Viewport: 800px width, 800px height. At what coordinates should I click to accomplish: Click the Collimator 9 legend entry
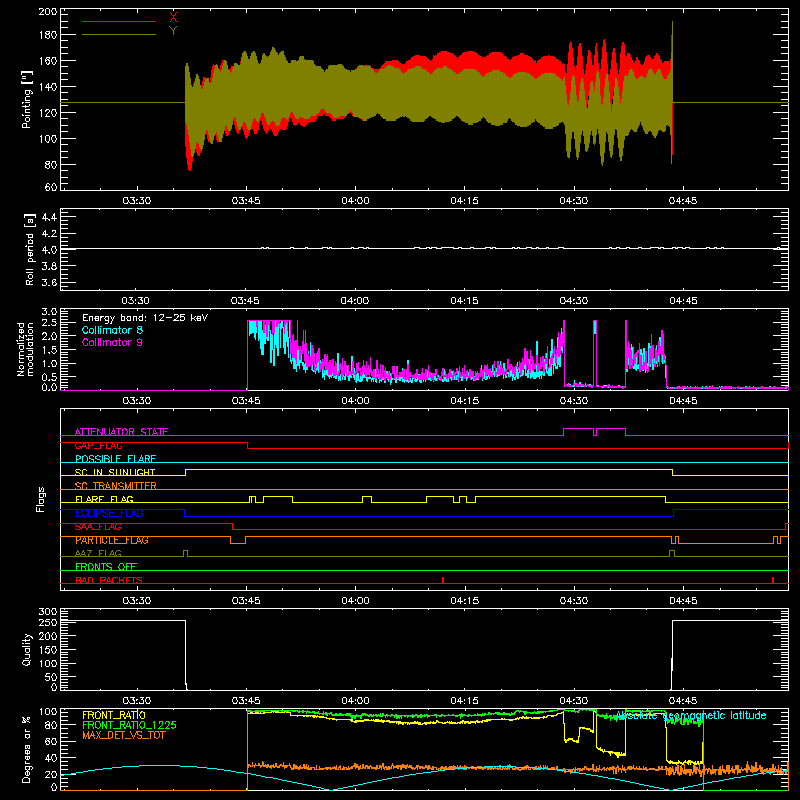(x=112, y=342)
